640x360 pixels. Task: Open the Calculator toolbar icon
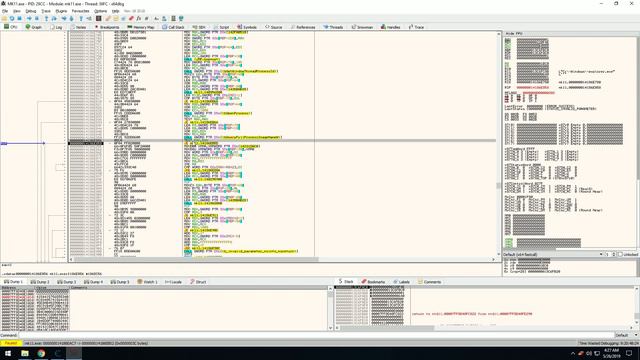point(173,18)
